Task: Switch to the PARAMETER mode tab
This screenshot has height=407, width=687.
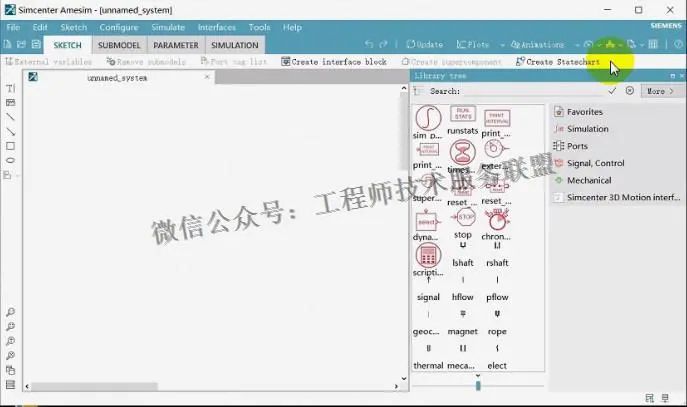Action: (x=176, y=45)
